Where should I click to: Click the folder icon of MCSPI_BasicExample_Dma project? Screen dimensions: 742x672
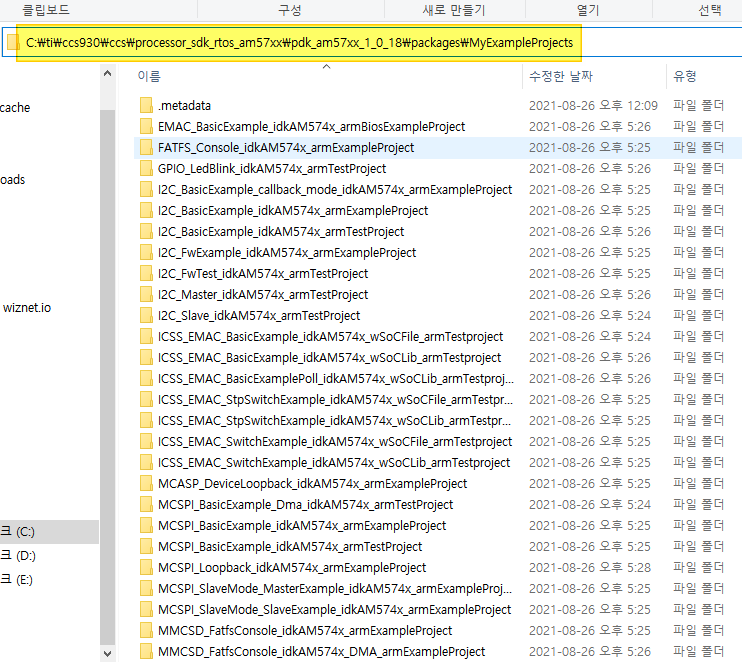coord(146,504)
